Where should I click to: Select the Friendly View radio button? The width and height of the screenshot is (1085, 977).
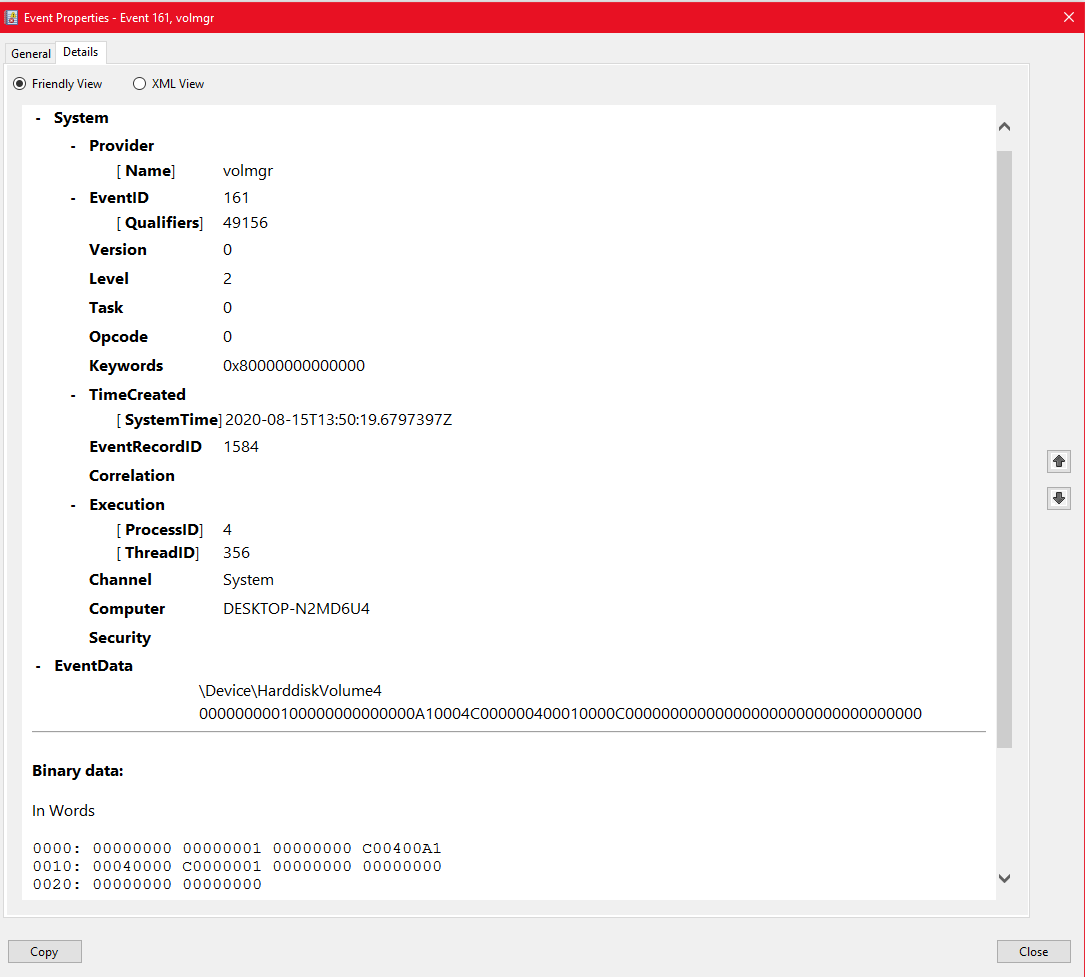pos(19,84)
